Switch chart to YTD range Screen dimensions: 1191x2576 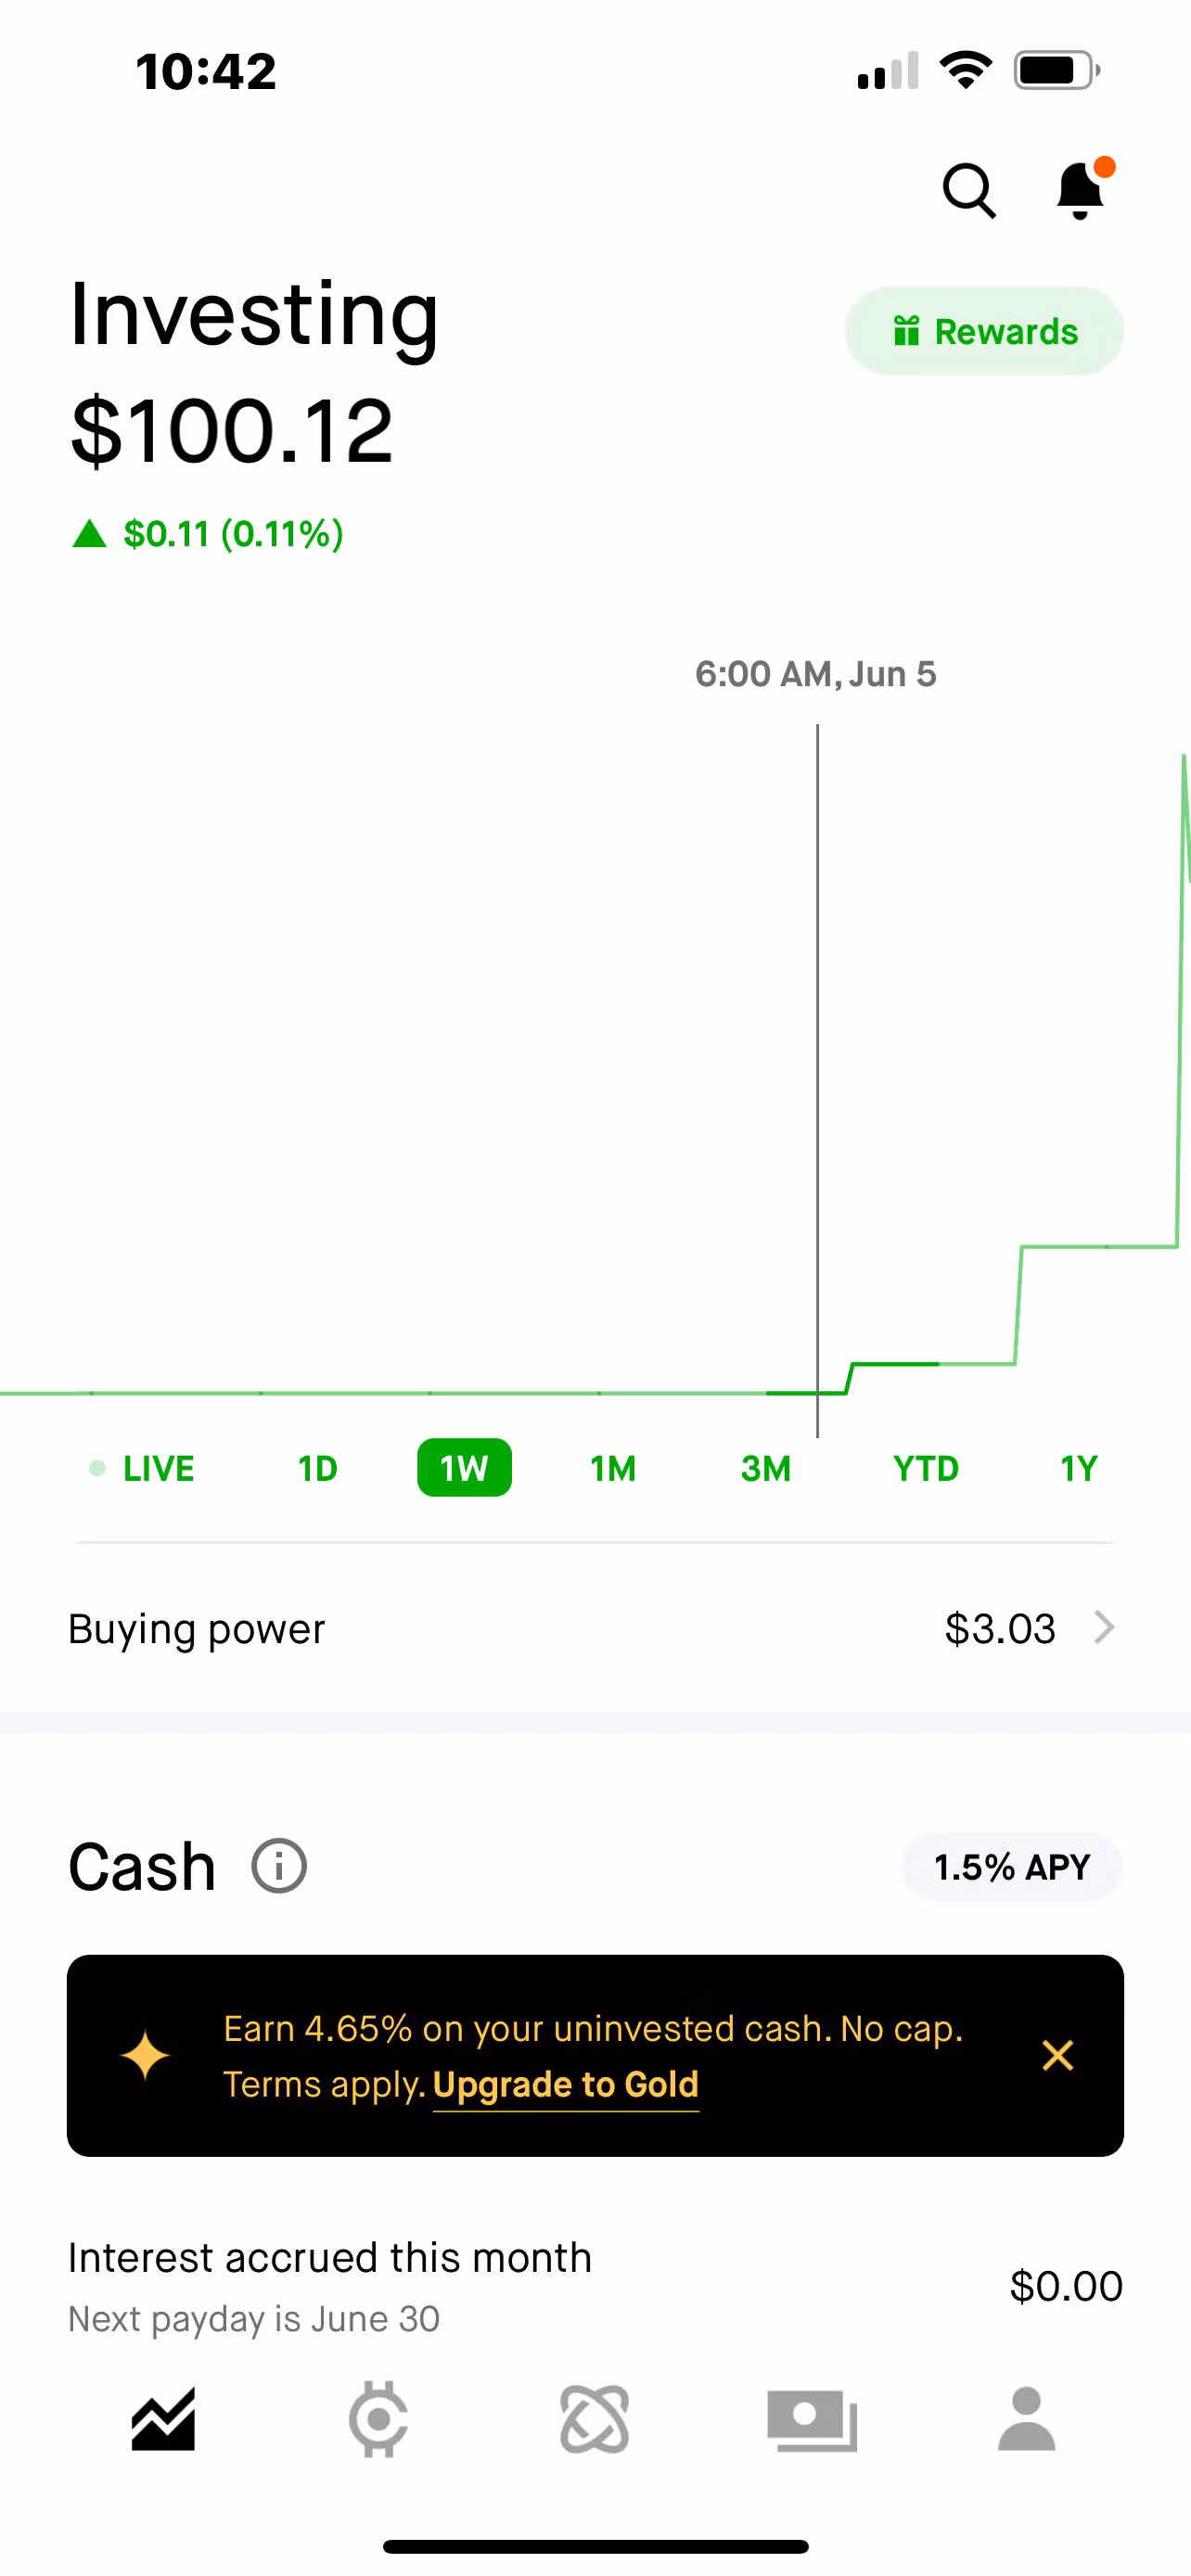(x=926, y=1468)
